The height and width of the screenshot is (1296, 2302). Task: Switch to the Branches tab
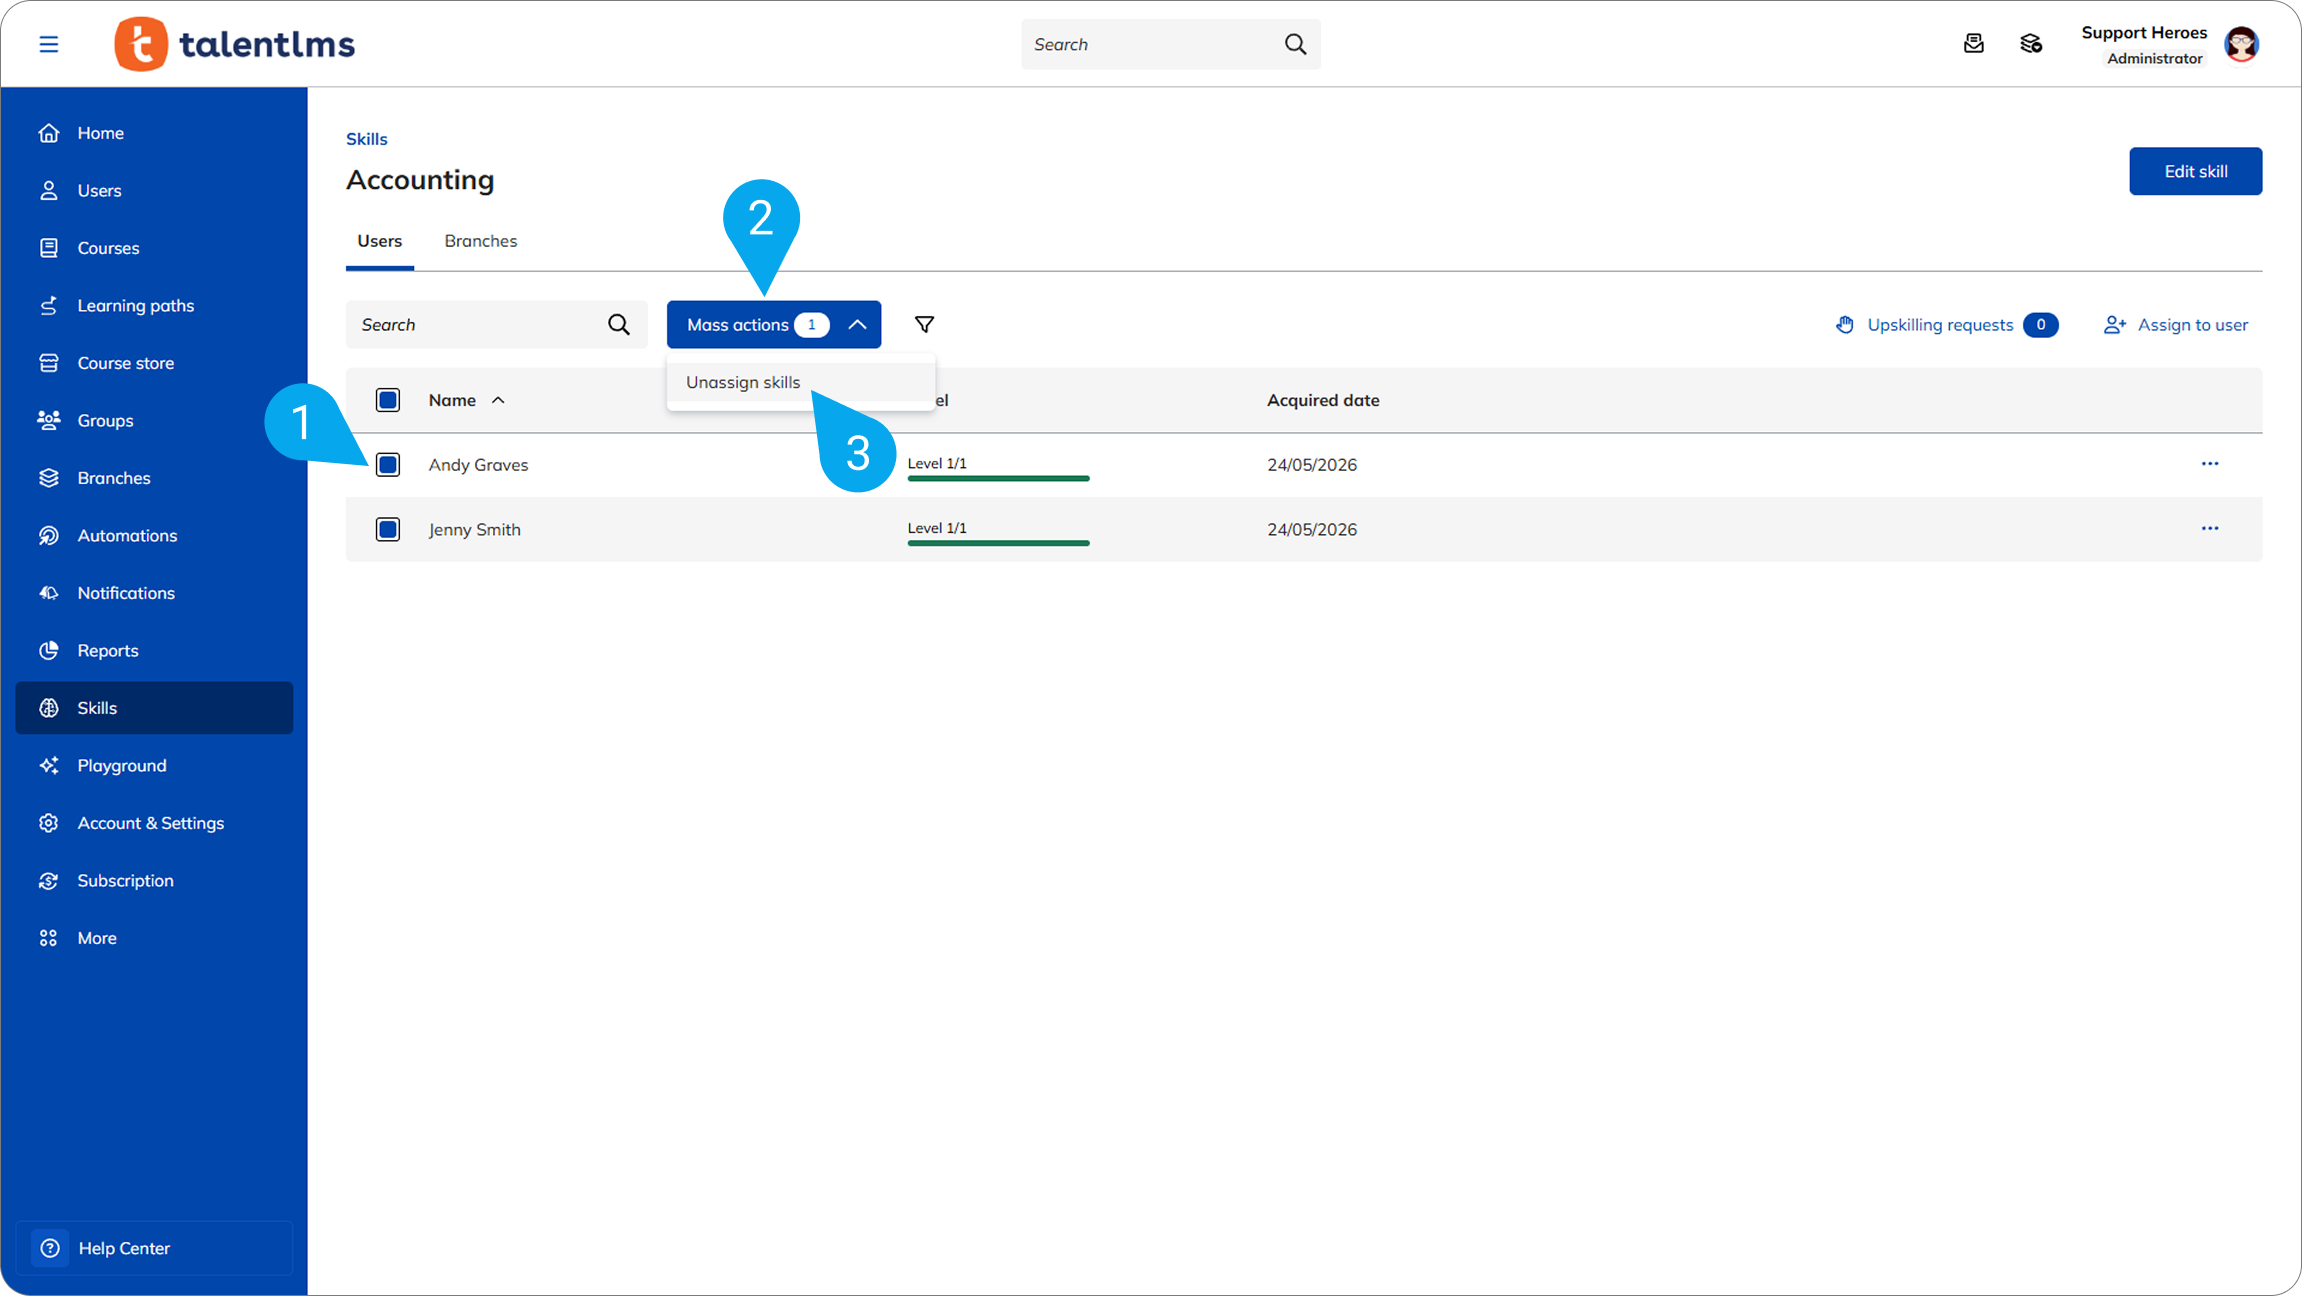tap(481, 241)
